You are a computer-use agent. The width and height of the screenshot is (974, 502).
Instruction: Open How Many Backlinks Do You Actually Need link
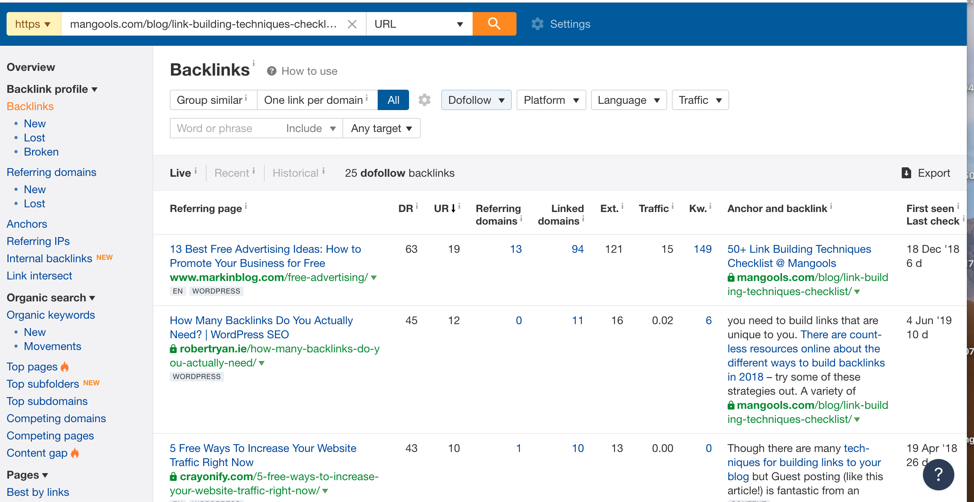pyautogui.click(x=262, y=327)
